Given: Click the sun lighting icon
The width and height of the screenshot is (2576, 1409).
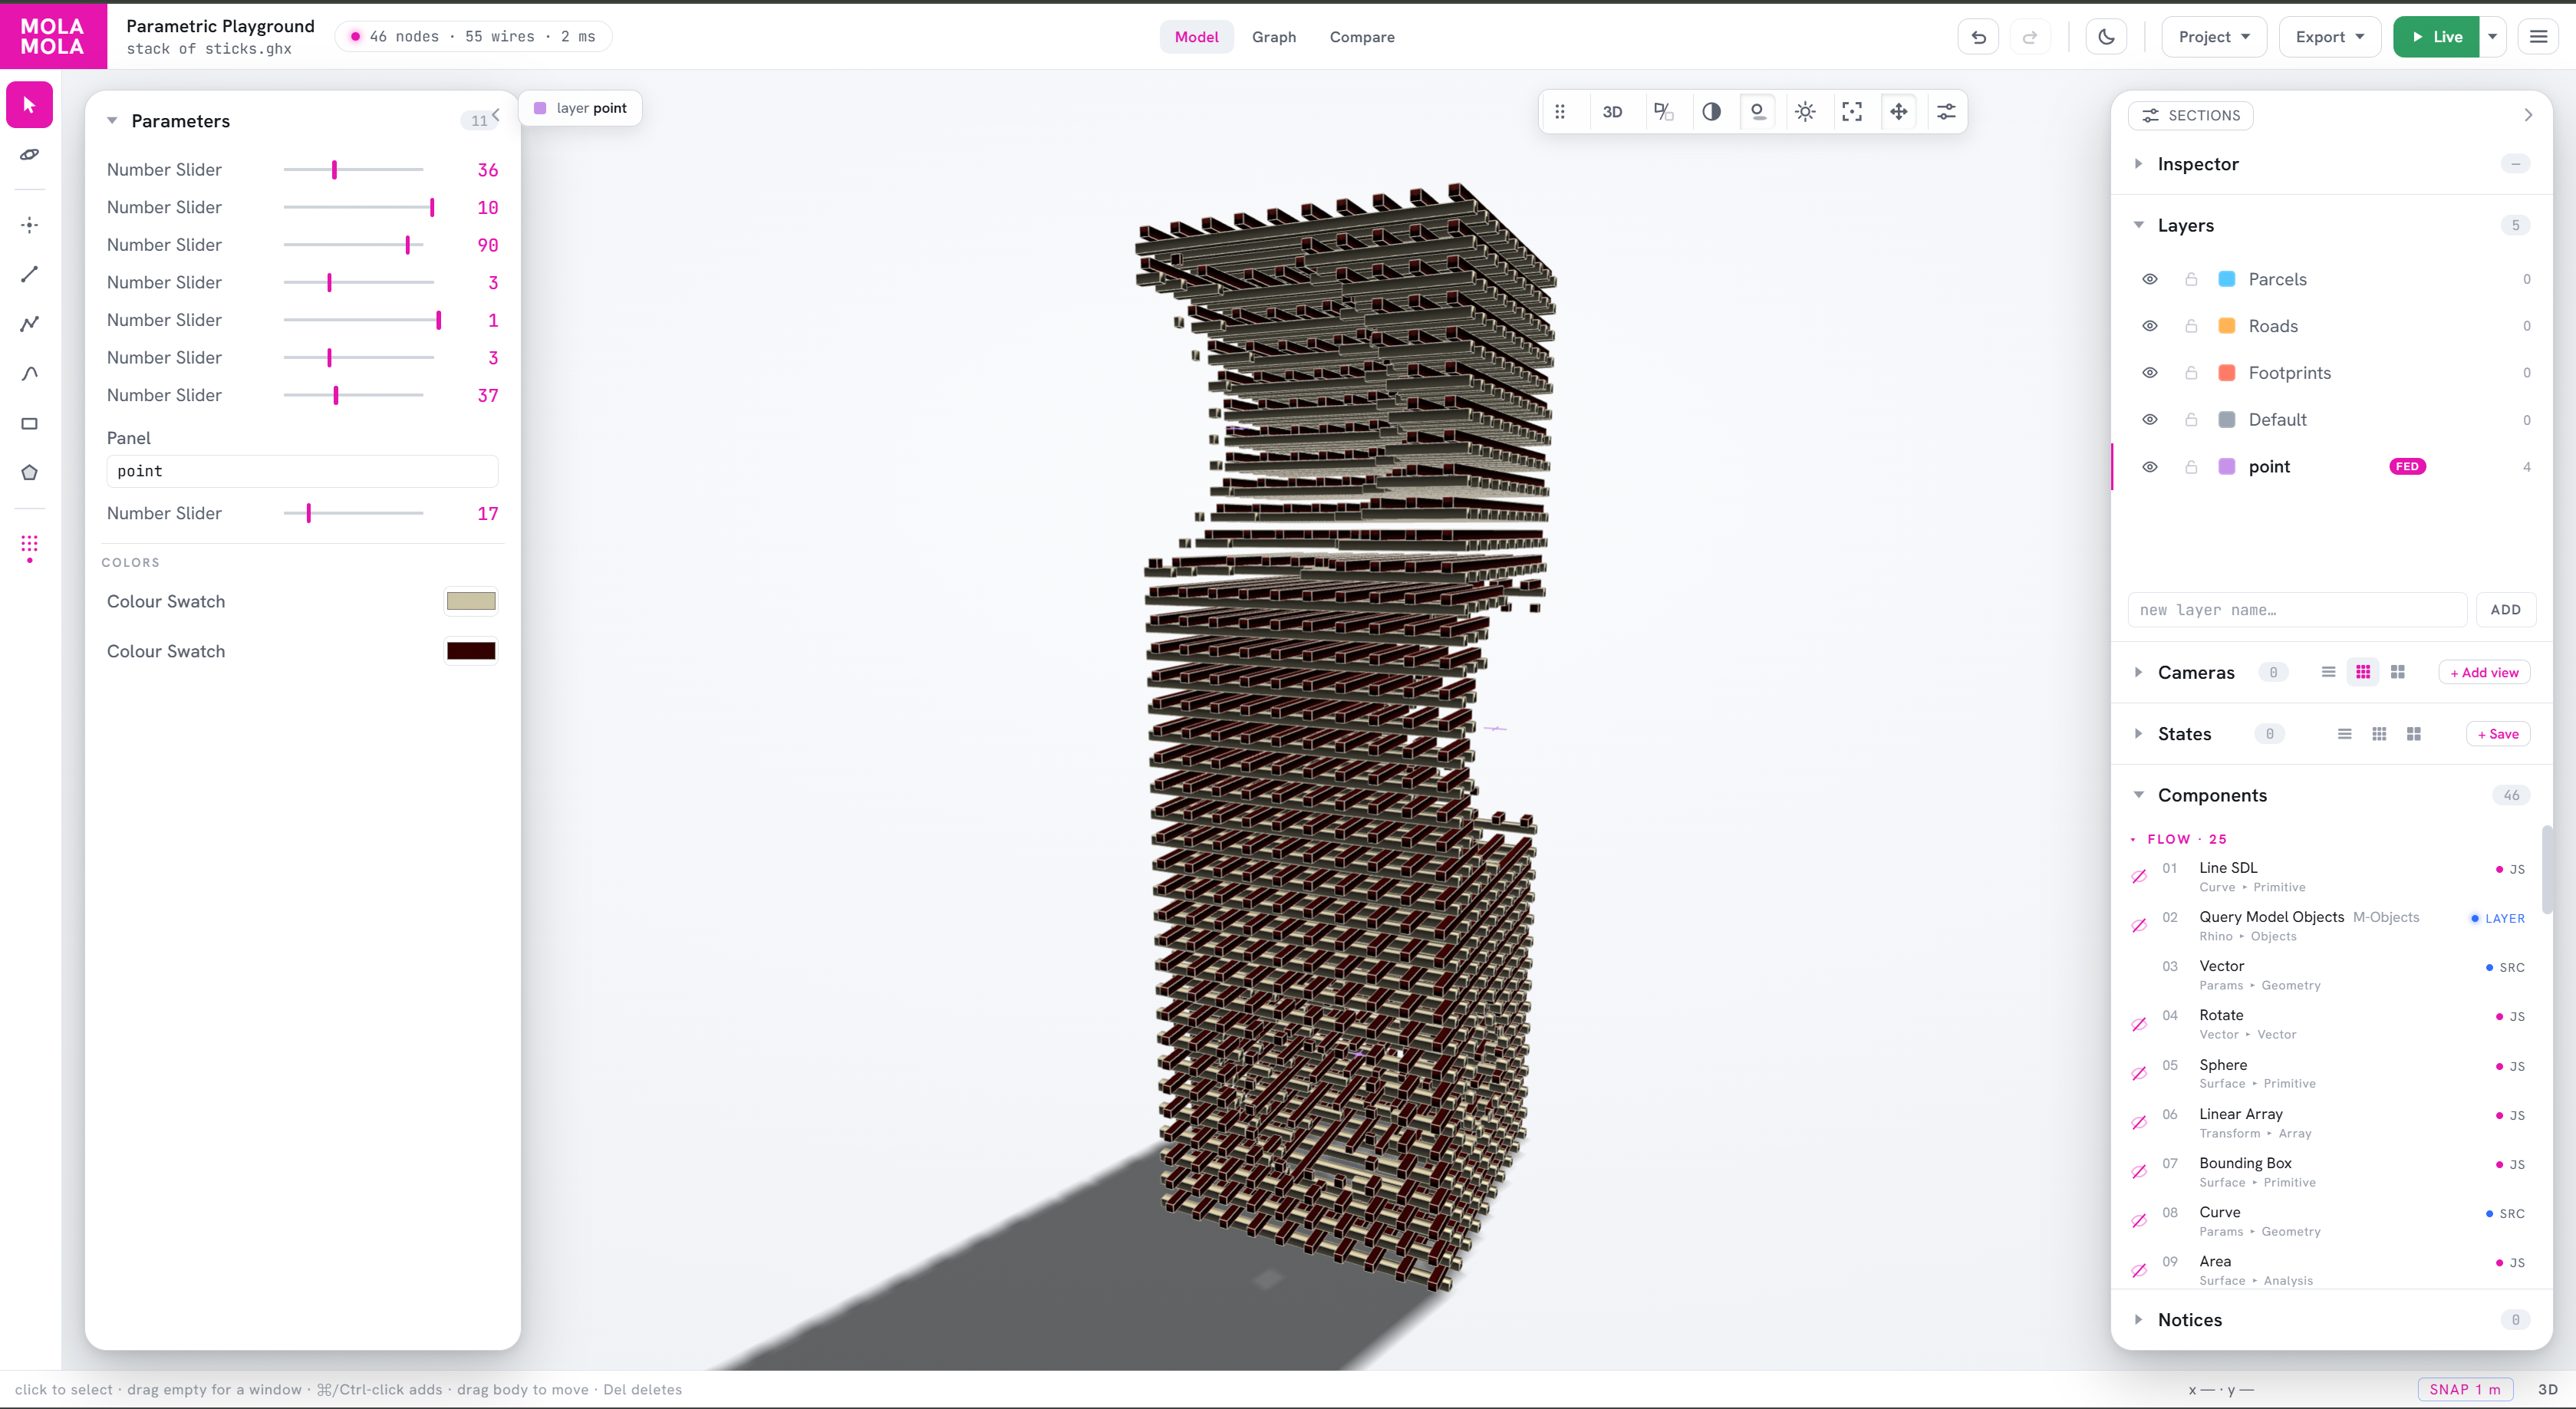Looking at the screenshot, I should (x=1805, y=112).
